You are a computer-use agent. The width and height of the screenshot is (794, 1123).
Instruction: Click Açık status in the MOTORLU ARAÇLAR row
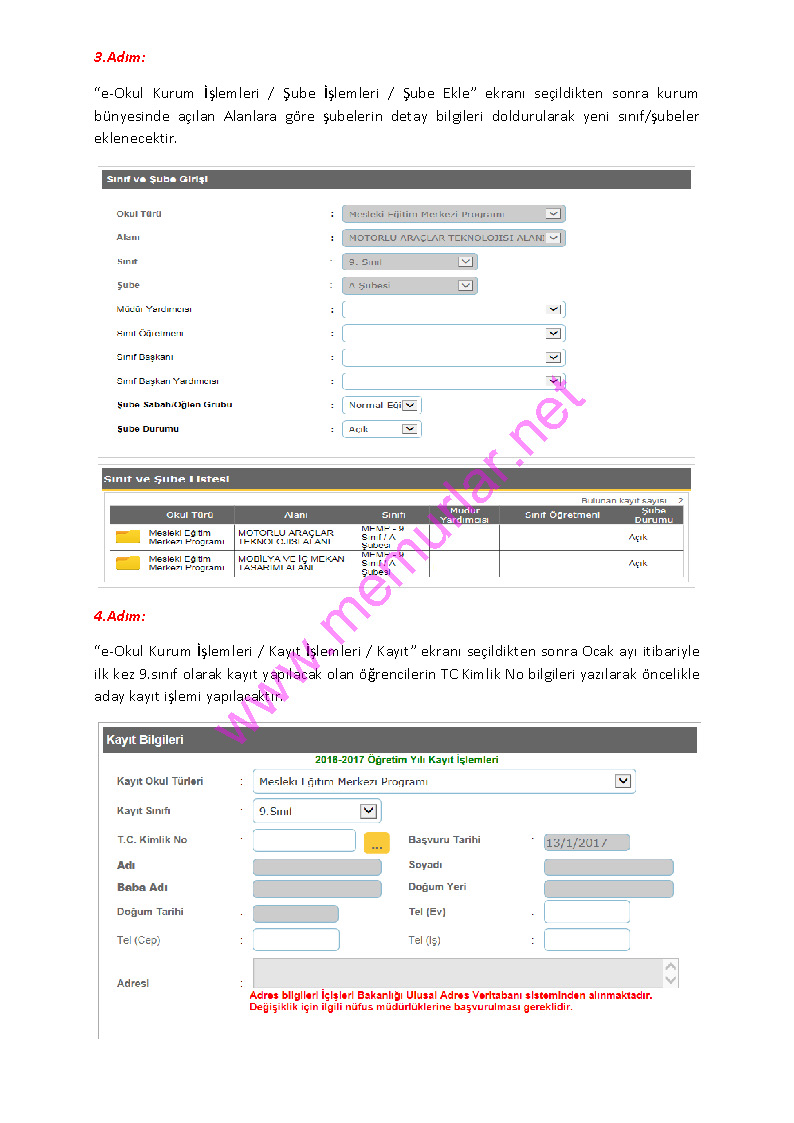638,537
